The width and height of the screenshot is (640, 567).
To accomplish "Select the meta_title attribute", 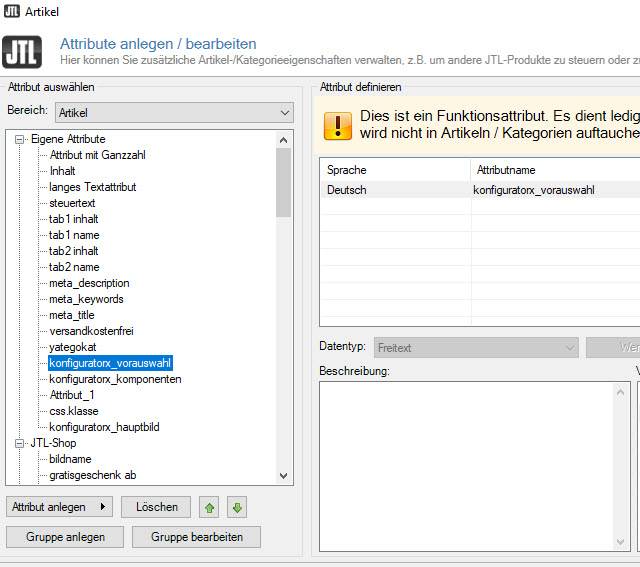I will tap(72, 315).
